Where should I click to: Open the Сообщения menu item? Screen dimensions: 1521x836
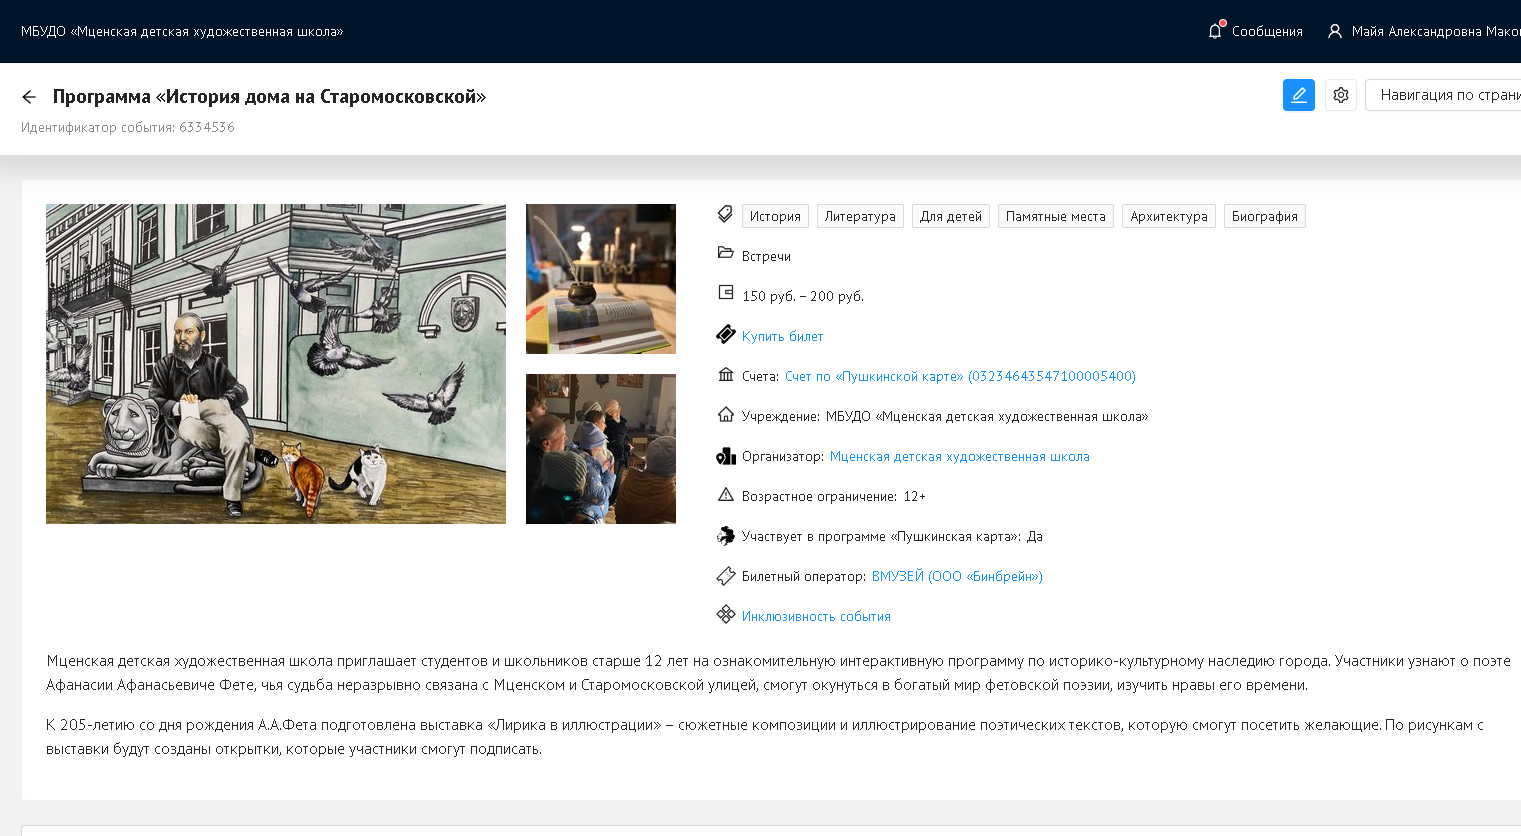(1266, 31)
